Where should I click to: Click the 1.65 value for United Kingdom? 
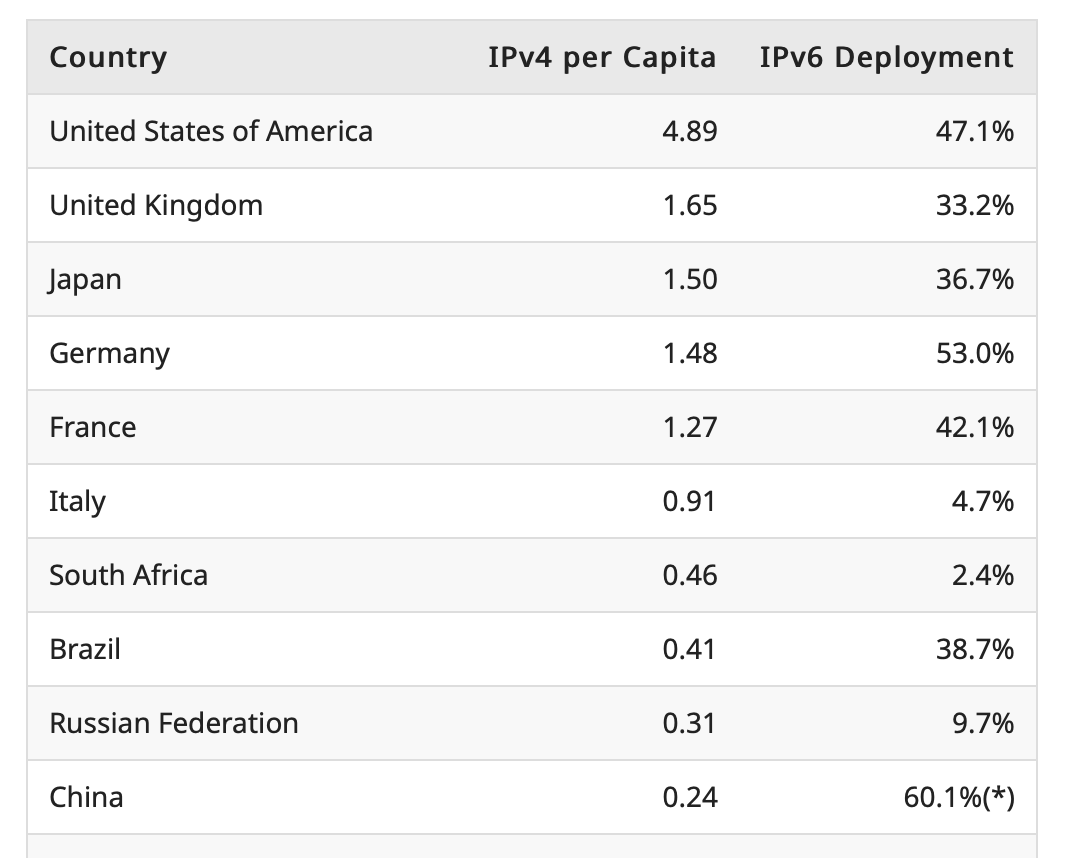tap(690, 205)
